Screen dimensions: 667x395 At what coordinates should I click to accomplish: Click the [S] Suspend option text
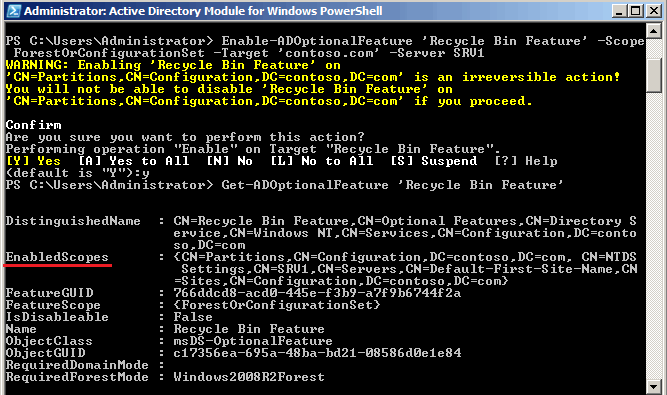(x=434, y=161)
